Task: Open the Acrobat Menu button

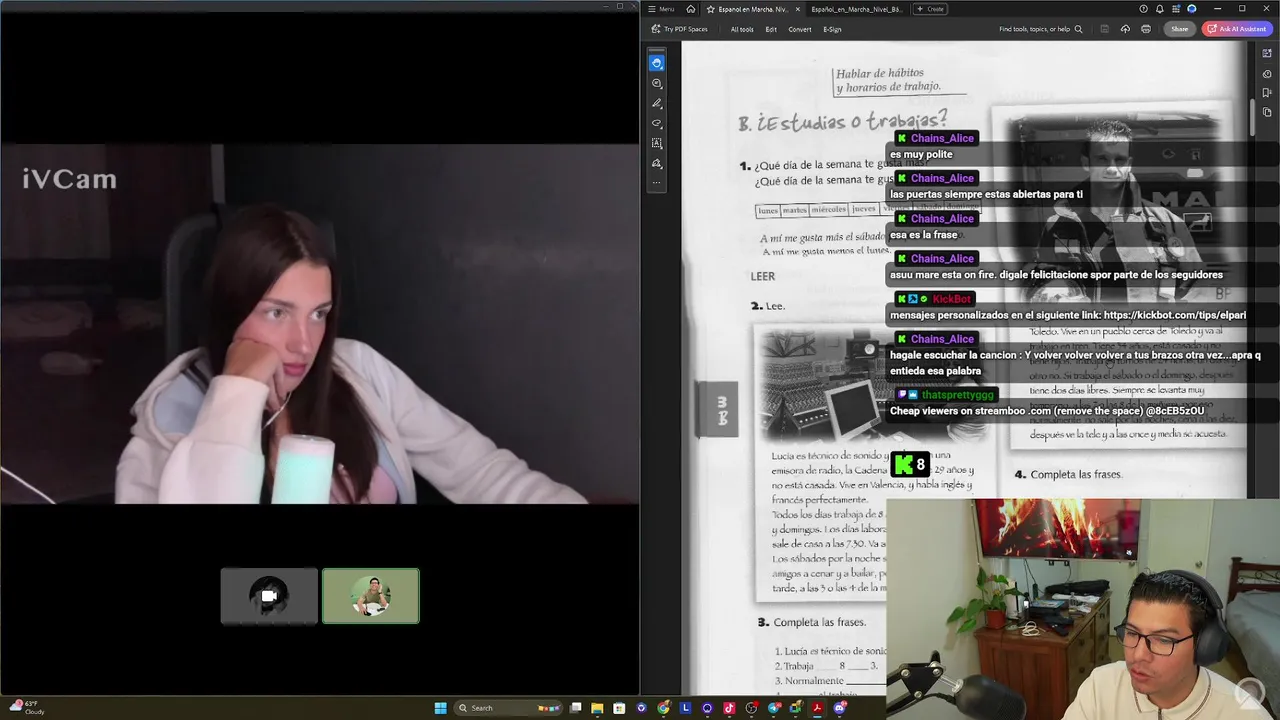Action: (660, 9)
